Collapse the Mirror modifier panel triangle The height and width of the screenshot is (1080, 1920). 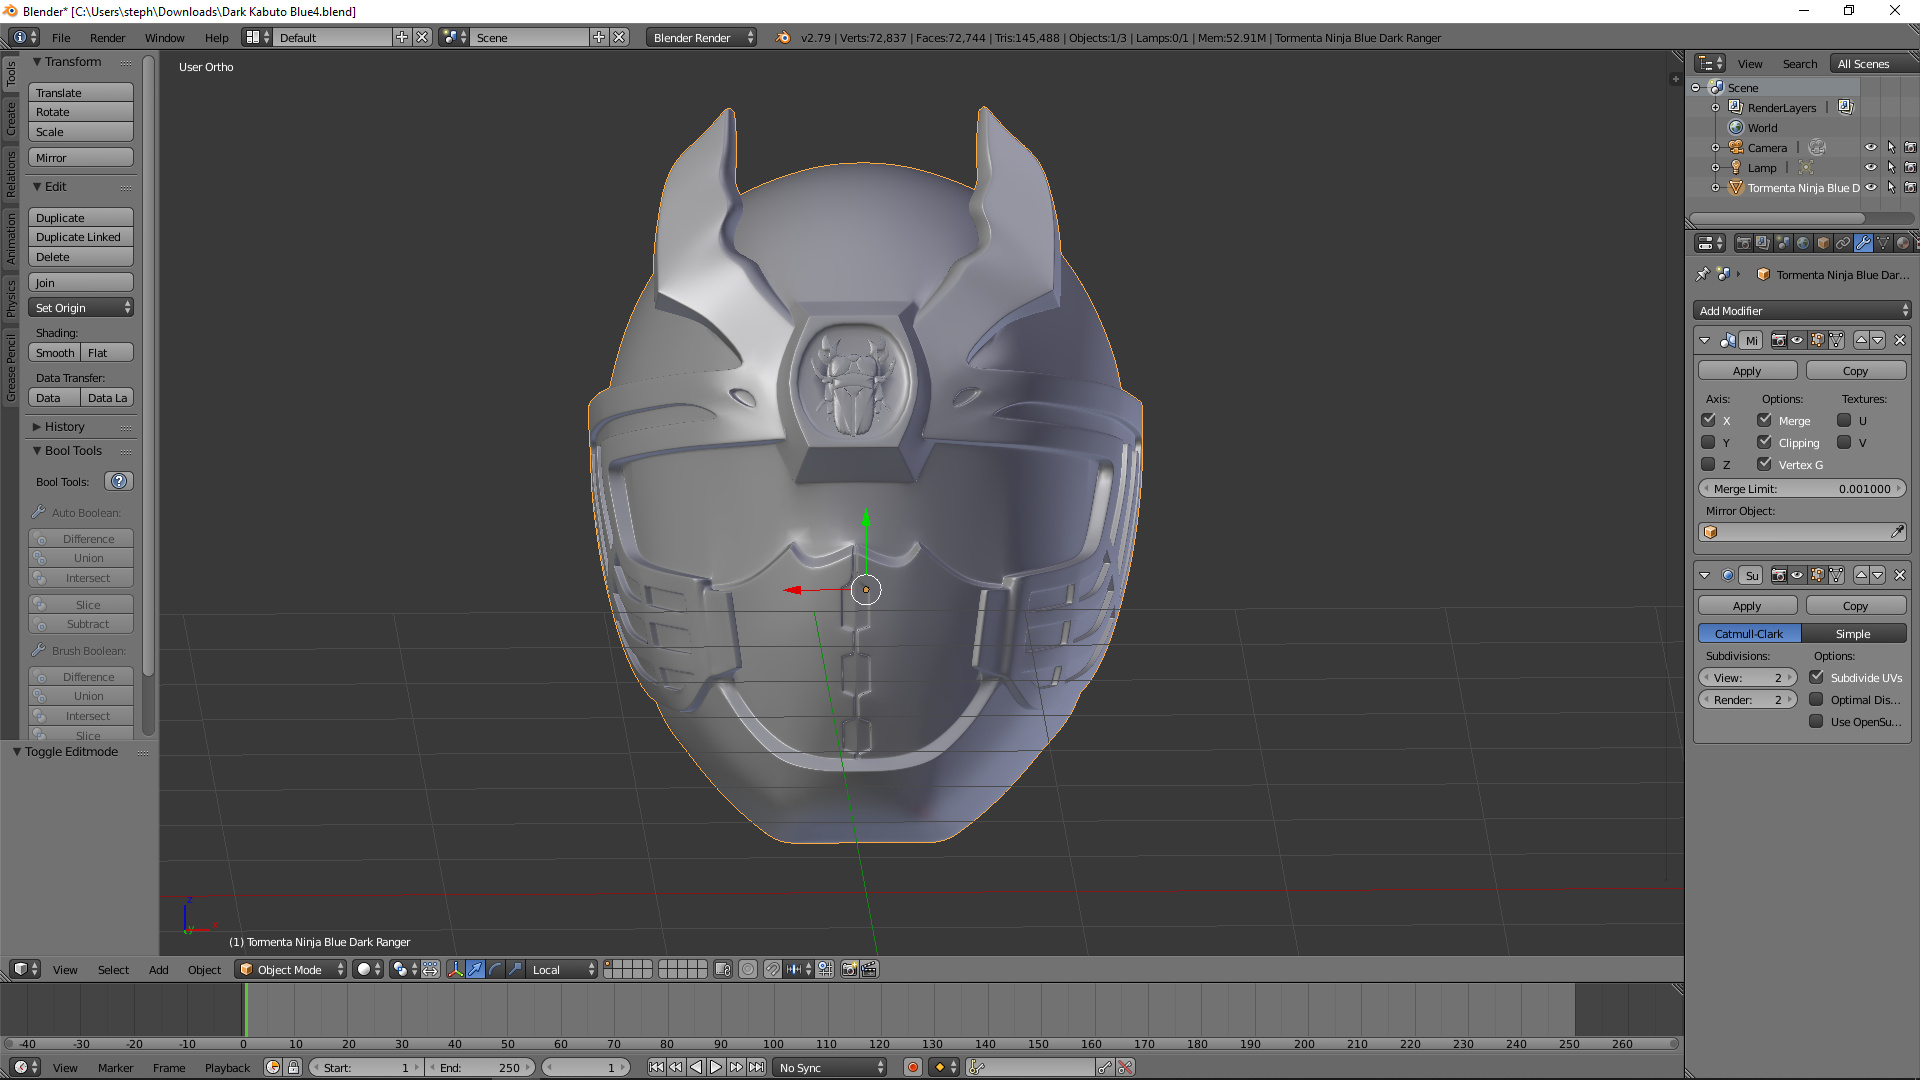1705,340
